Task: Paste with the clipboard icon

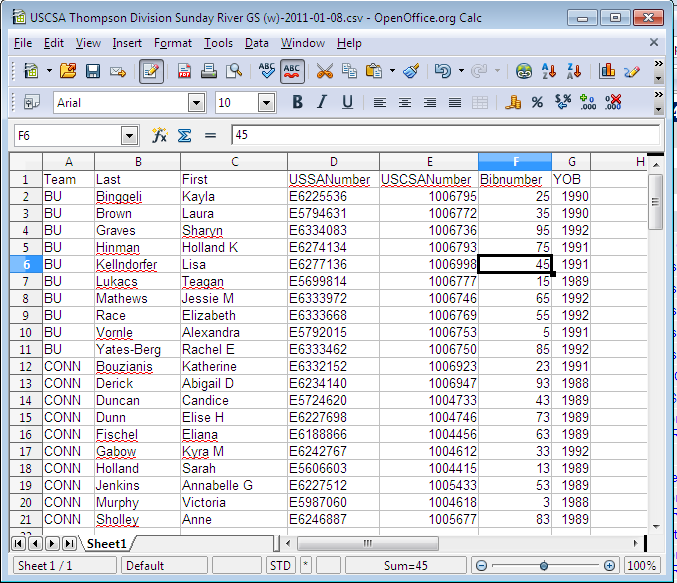Action: pos(374,71)
